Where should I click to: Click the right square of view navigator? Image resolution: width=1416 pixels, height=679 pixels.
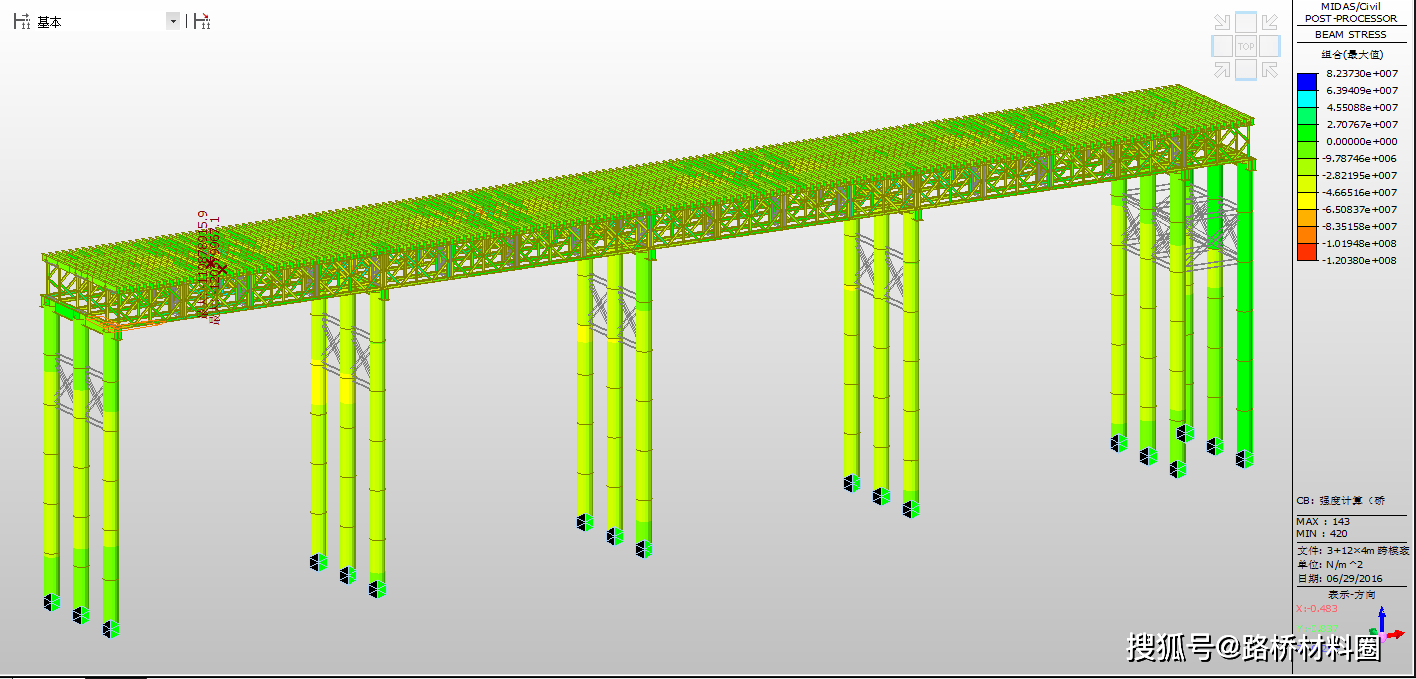tap(1269, 46)
